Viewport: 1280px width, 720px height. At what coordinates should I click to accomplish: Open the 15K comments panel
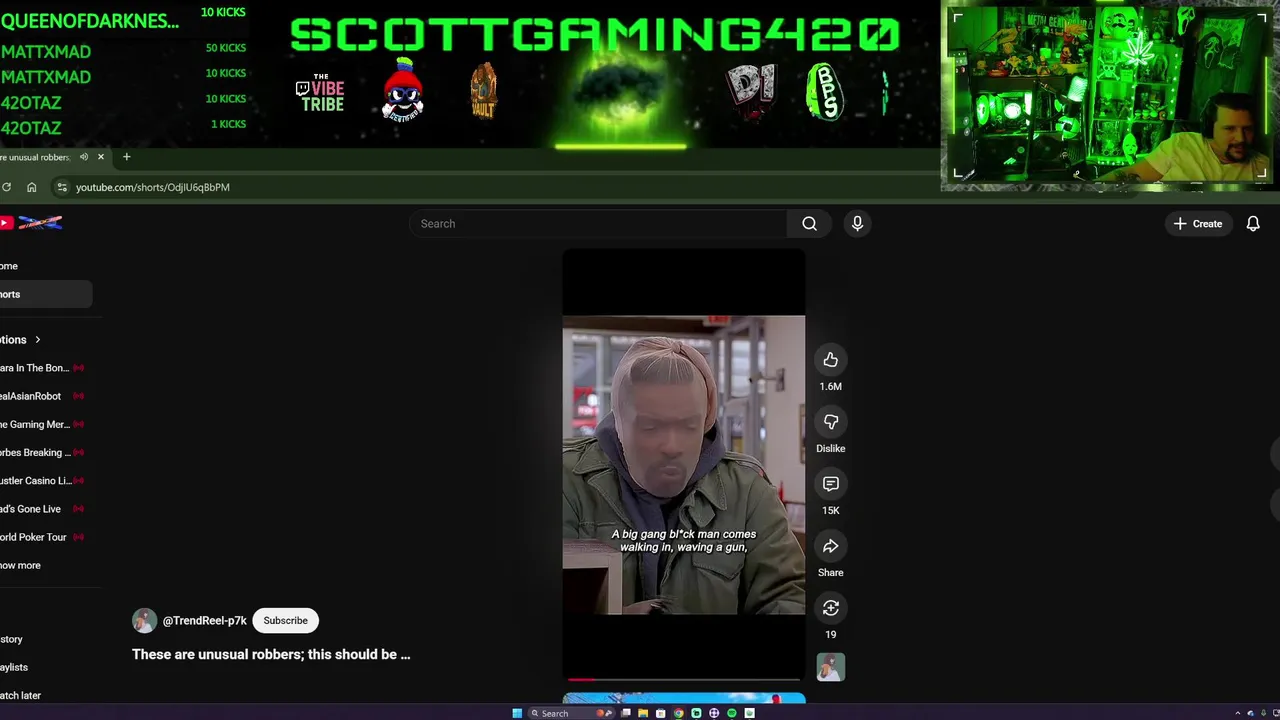pyautogui.click(x=830, y=484)
